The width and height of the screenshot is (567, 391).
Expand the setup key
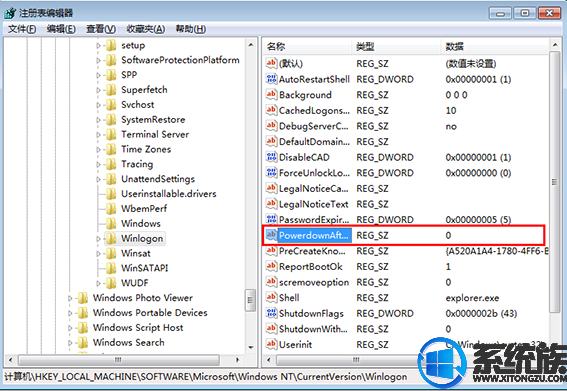[98, 46]
